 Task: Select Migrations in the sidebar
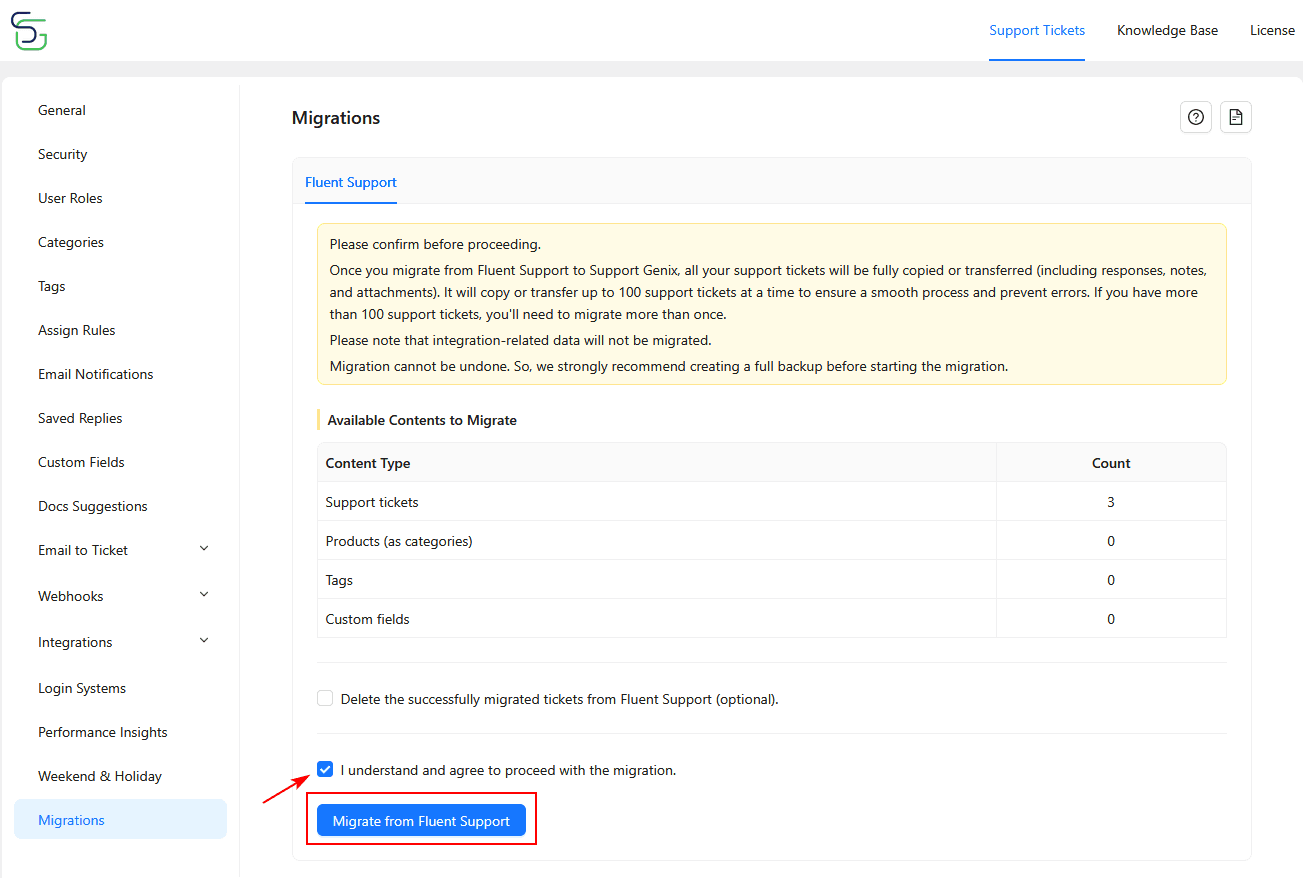[x=120, y=820]
